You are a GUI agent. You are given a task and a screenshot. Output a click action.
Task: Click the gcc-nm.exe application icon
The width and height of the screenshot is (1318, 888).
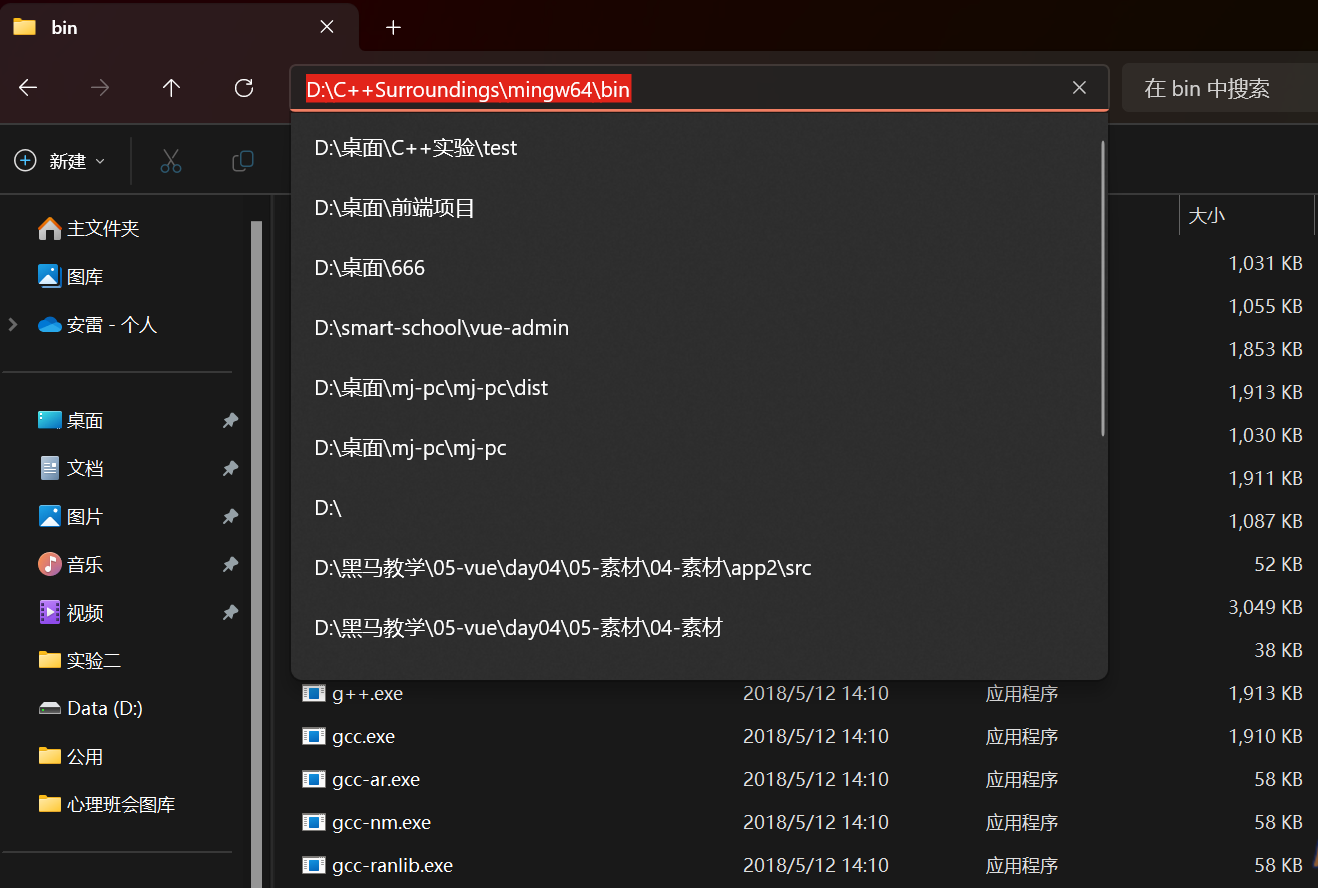coord(314,822)
